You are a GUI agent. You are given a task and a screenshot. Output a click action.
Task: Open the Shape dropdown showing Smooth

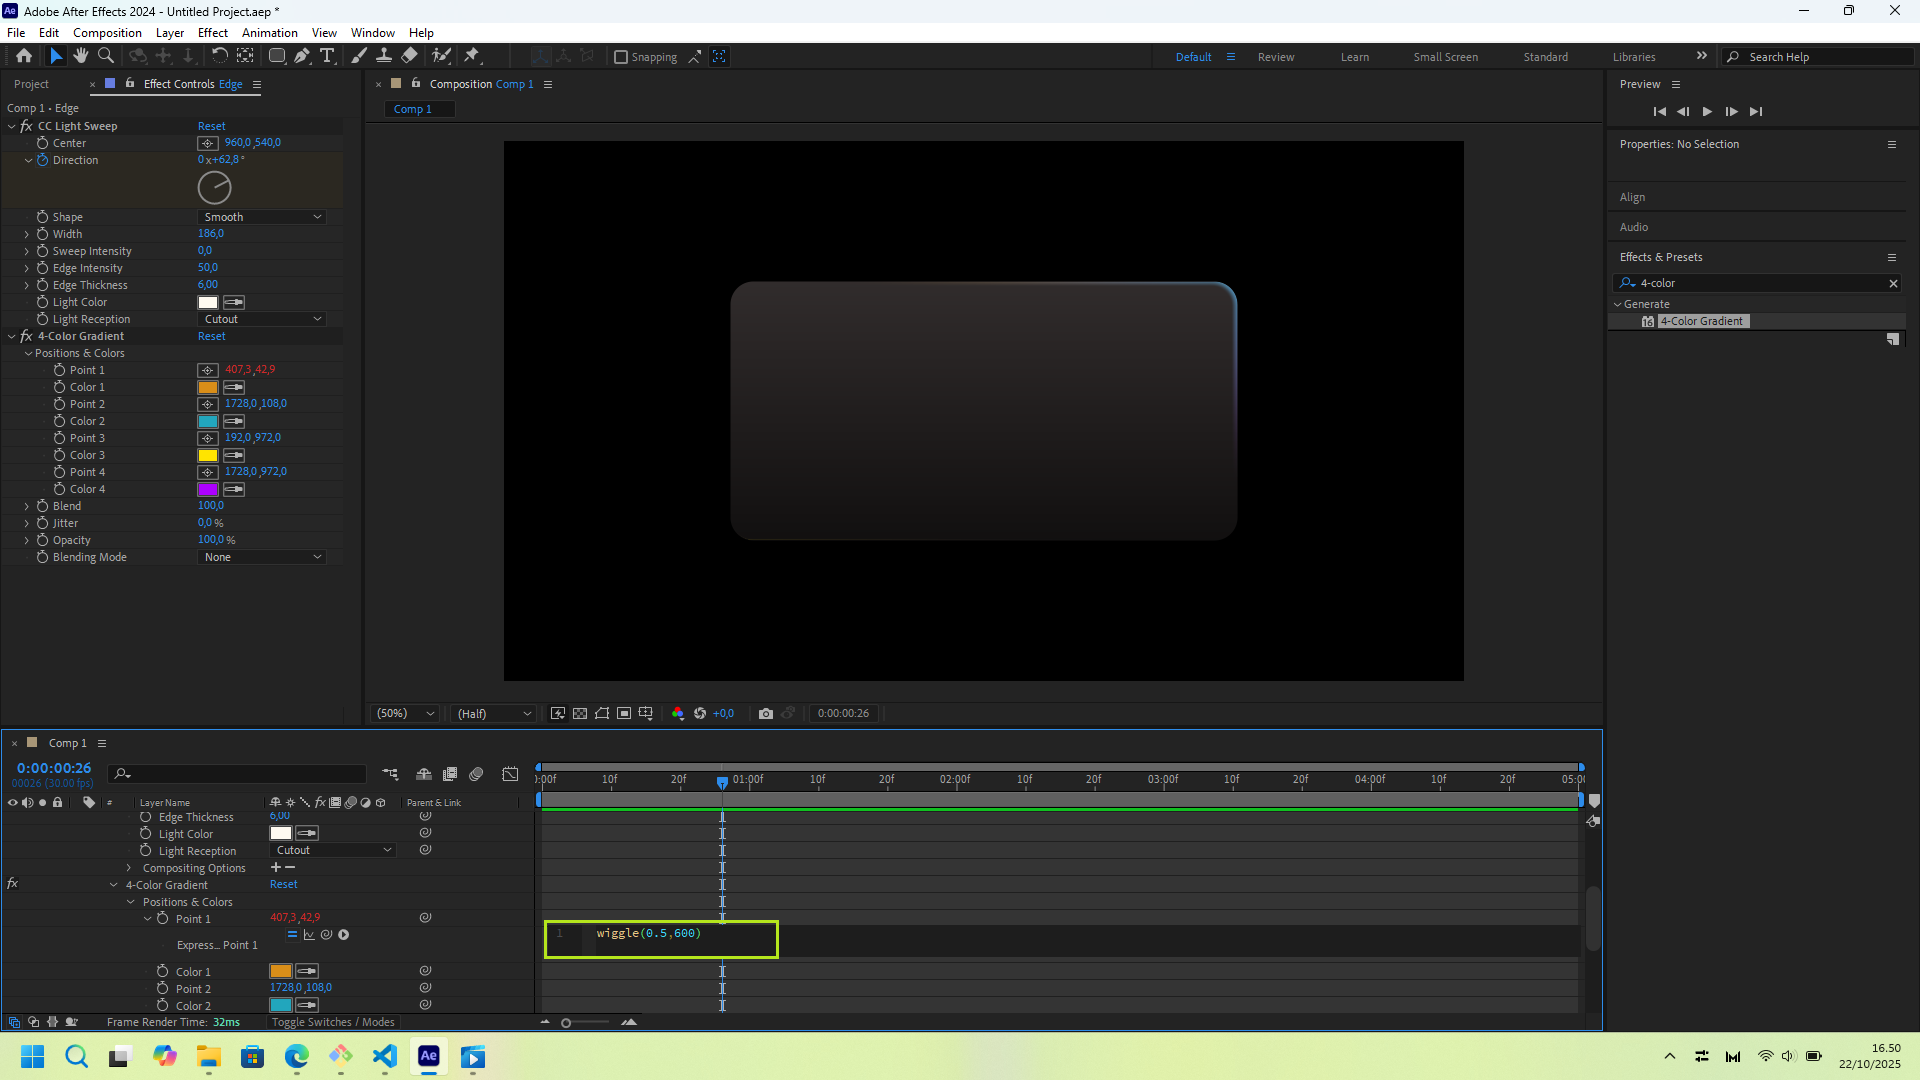point(262,217)
